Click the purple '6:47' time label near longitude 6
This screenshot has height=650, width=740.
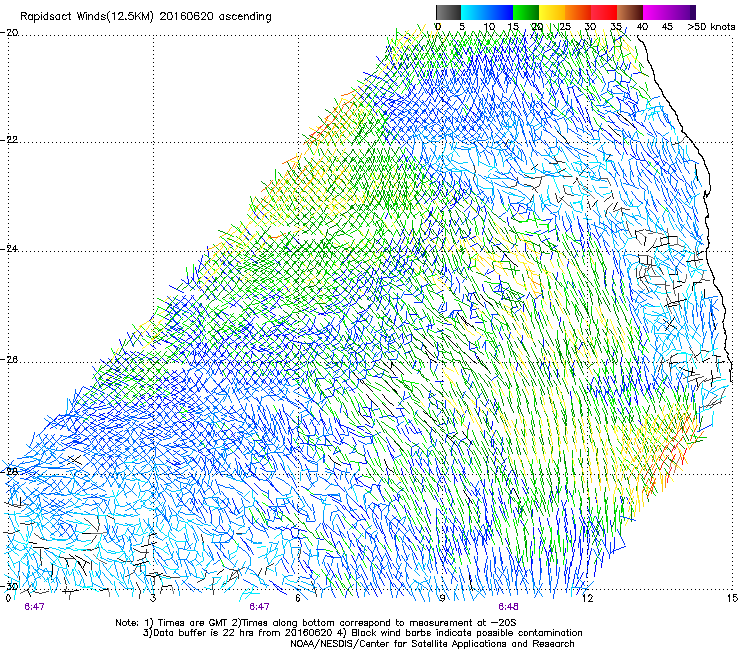pos(260,607)
